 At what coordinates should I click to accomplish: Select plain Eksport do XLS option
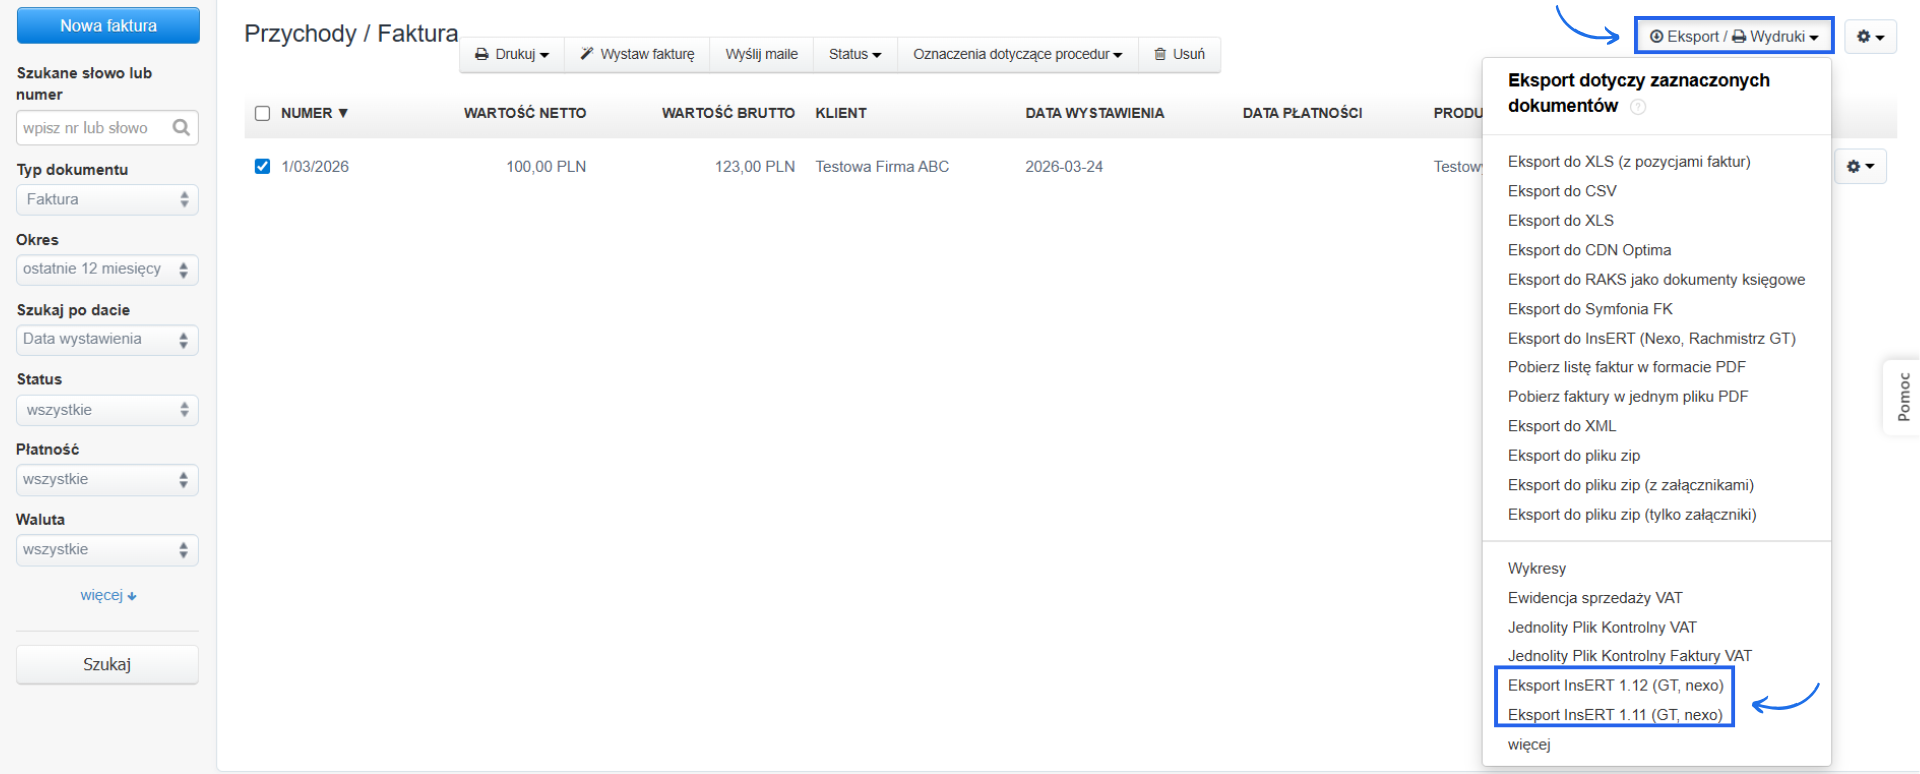pyautogui.click(x=1561, y=221)
